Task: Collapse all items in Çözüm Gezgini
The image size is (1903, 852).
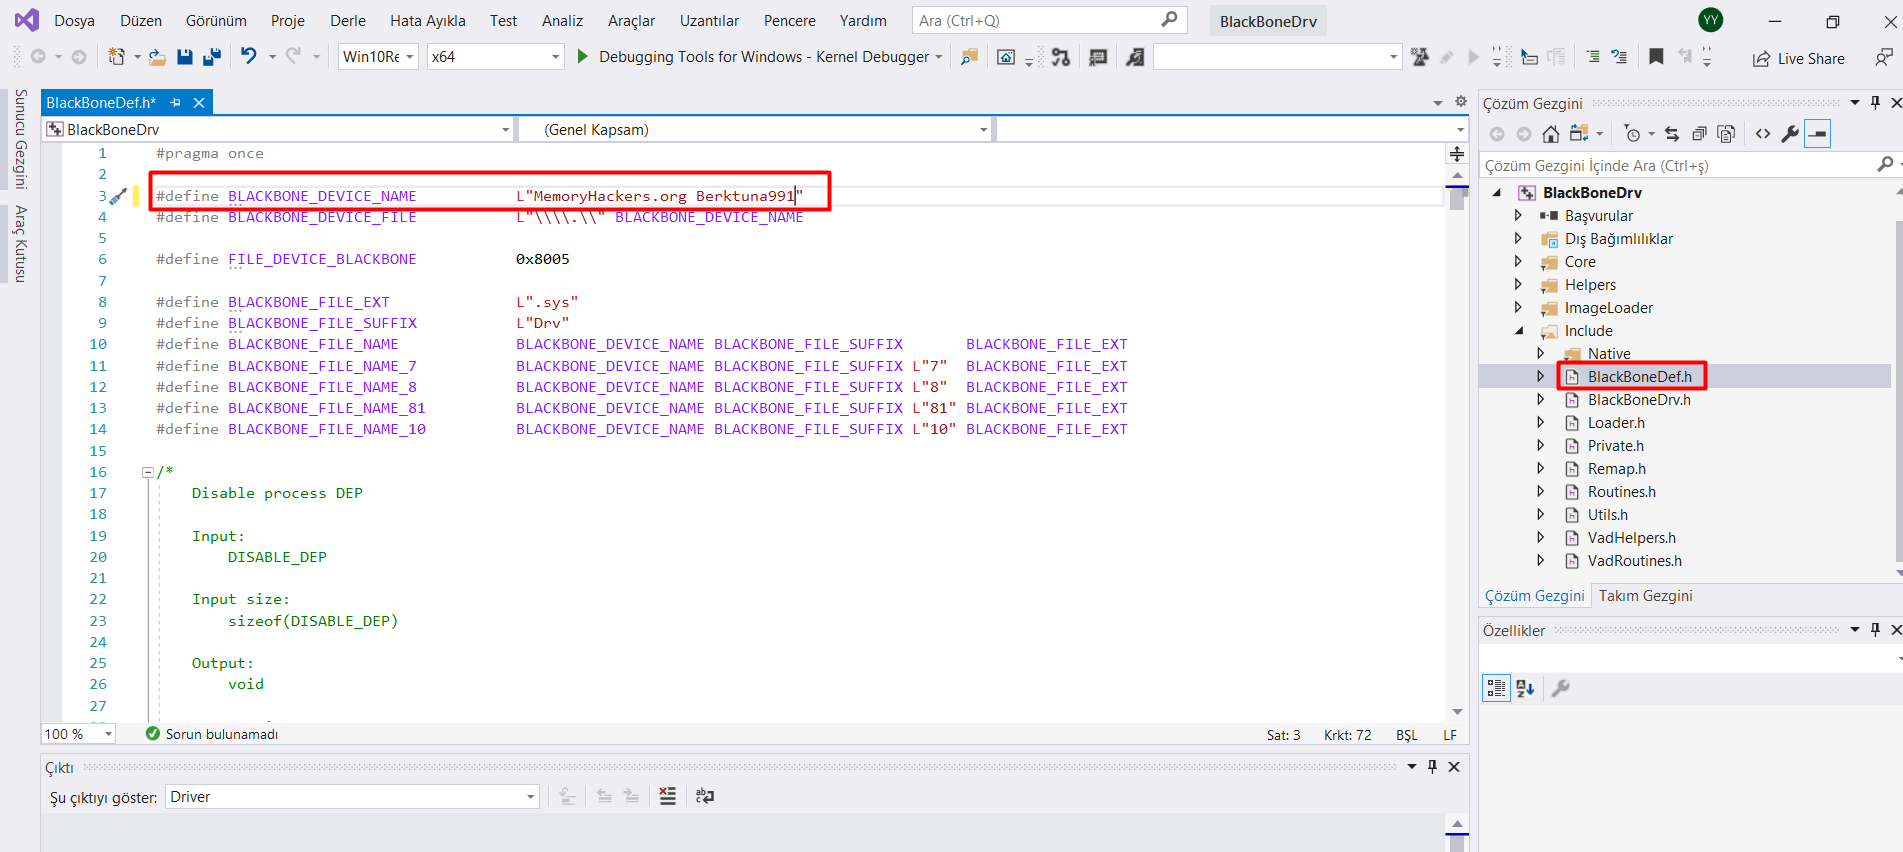Action: 1698,134
